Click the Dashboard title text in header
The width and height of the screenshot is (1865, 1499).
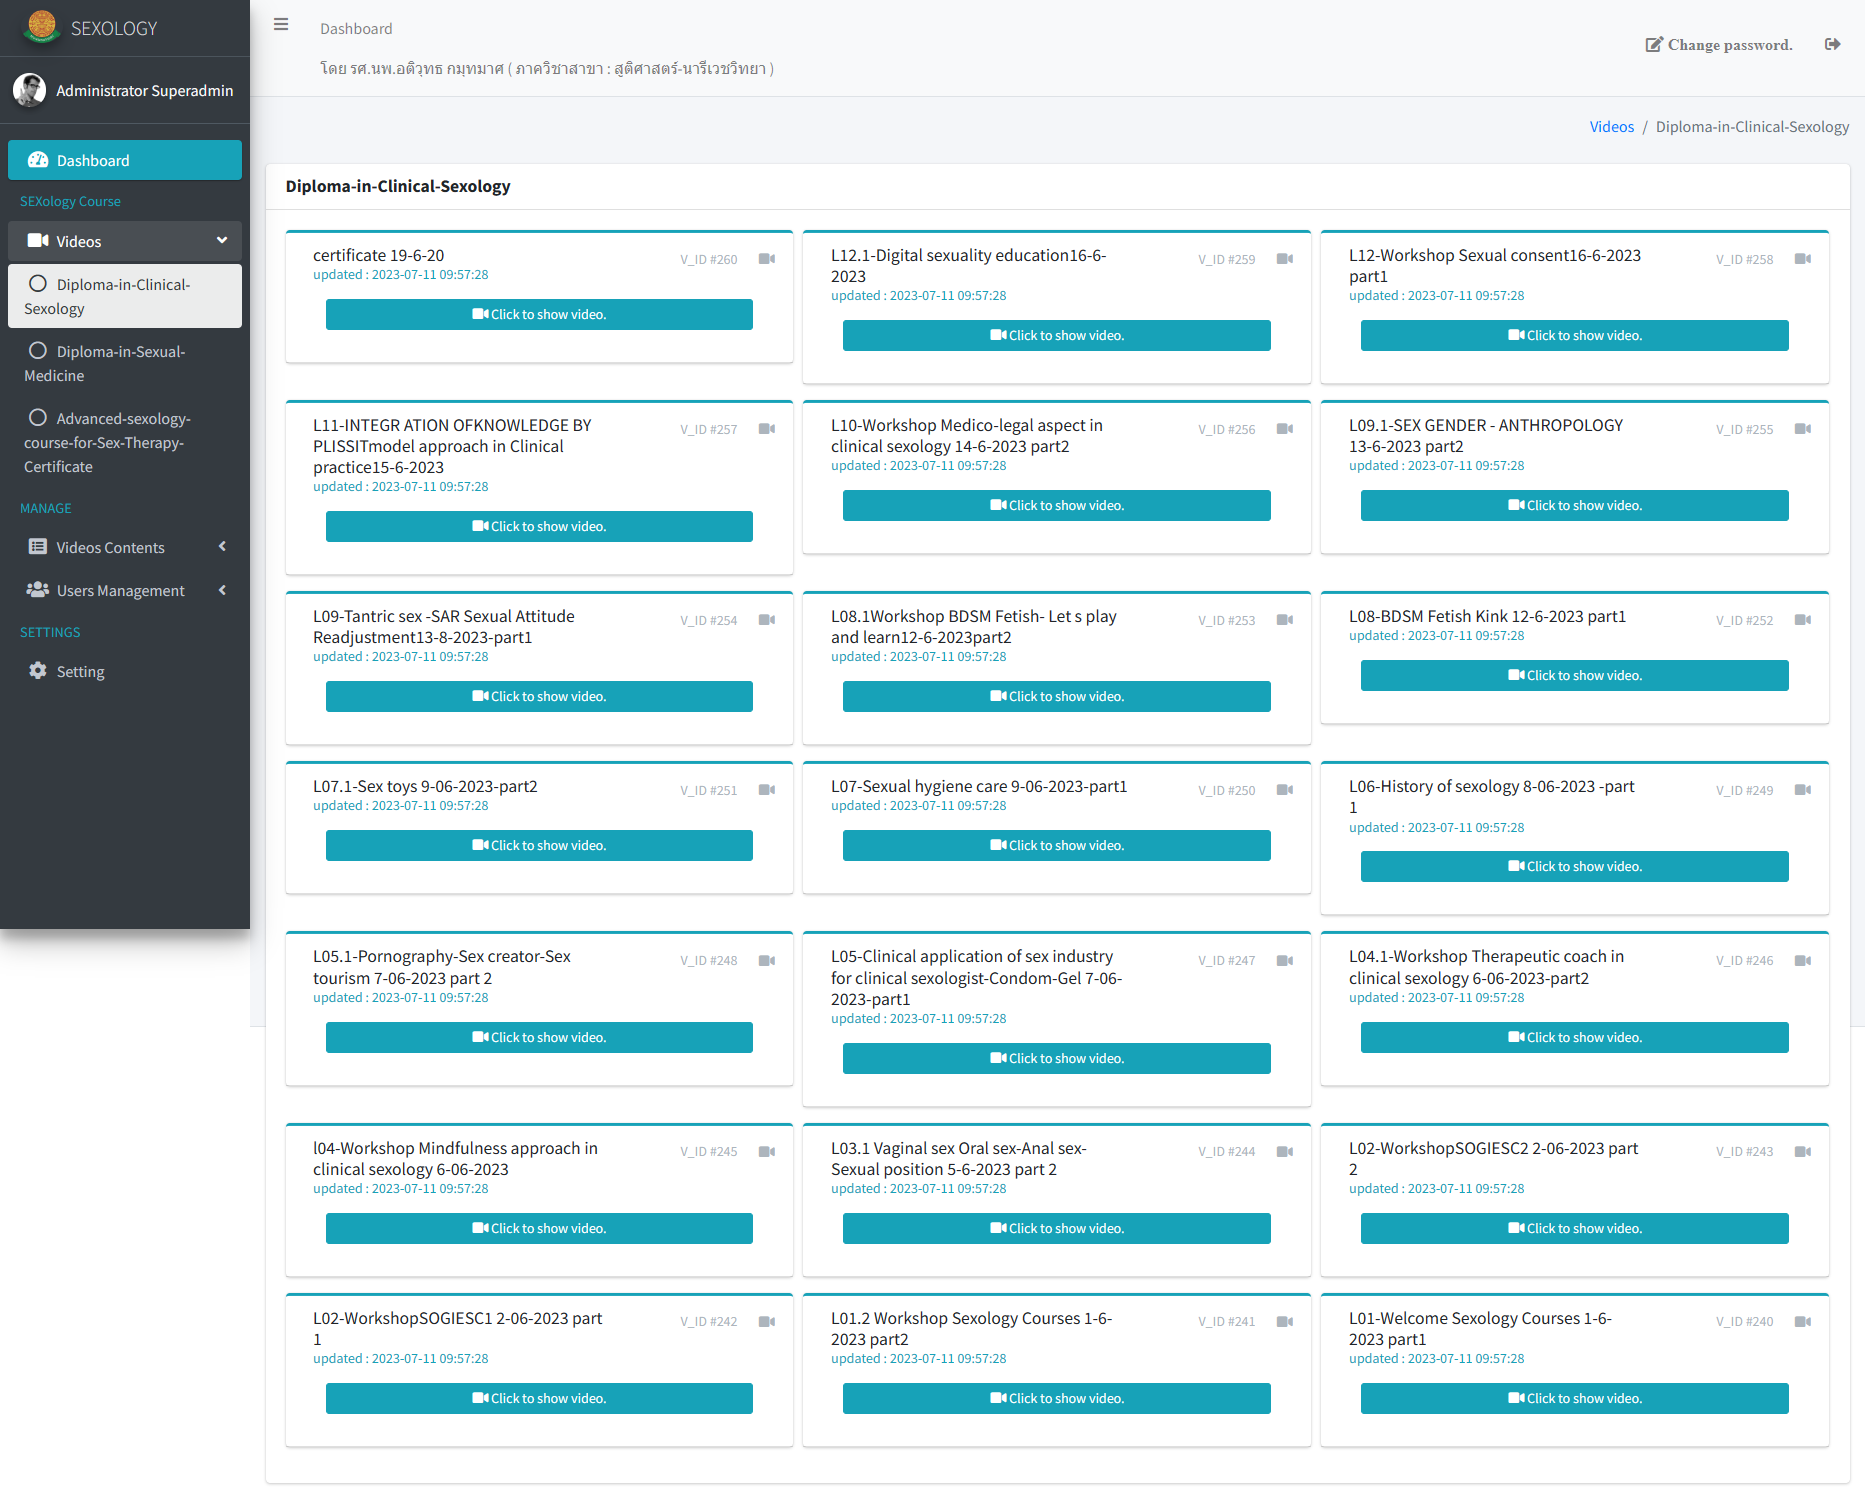tap(356, 29)
